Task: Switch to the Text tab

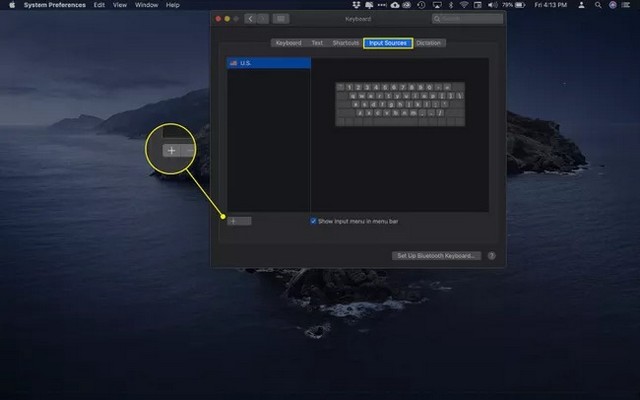Action: tap(317, 43)
